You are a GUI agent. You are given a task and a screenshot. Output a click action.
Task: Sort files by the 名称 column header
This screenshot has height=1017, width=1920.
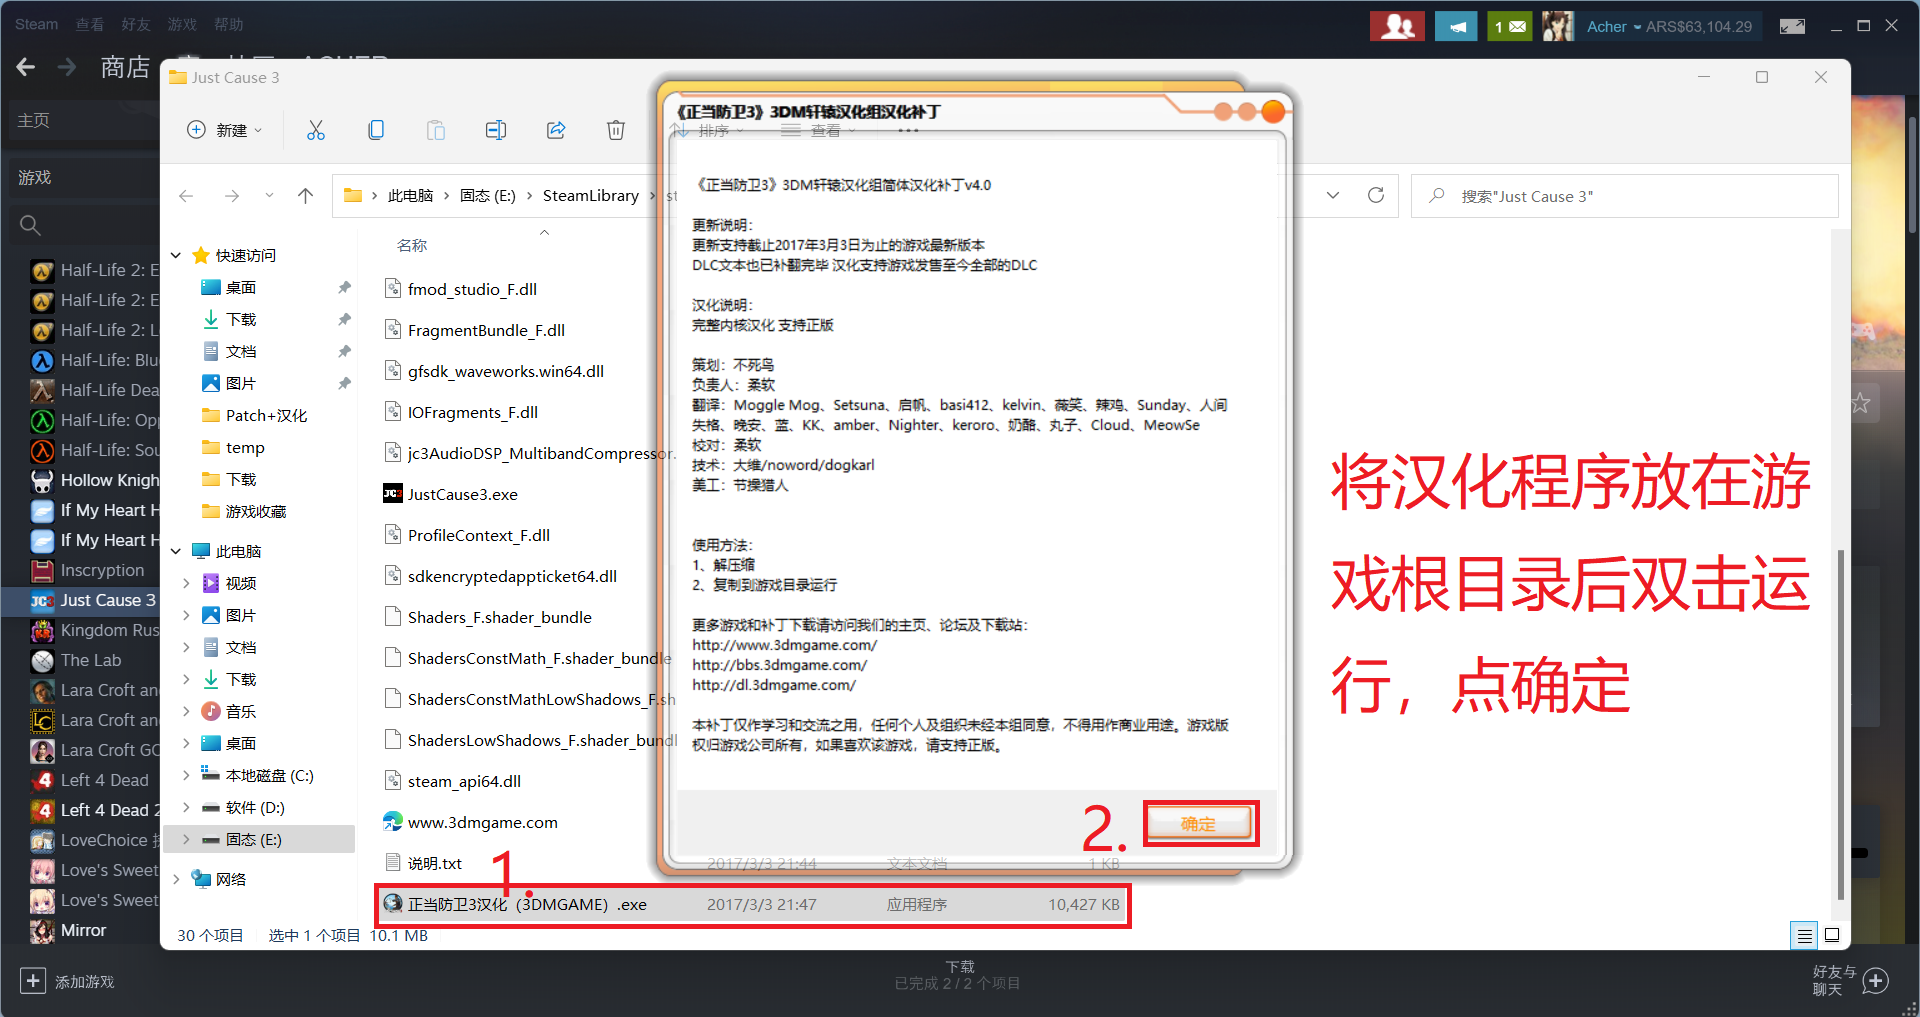coord(412,245)
